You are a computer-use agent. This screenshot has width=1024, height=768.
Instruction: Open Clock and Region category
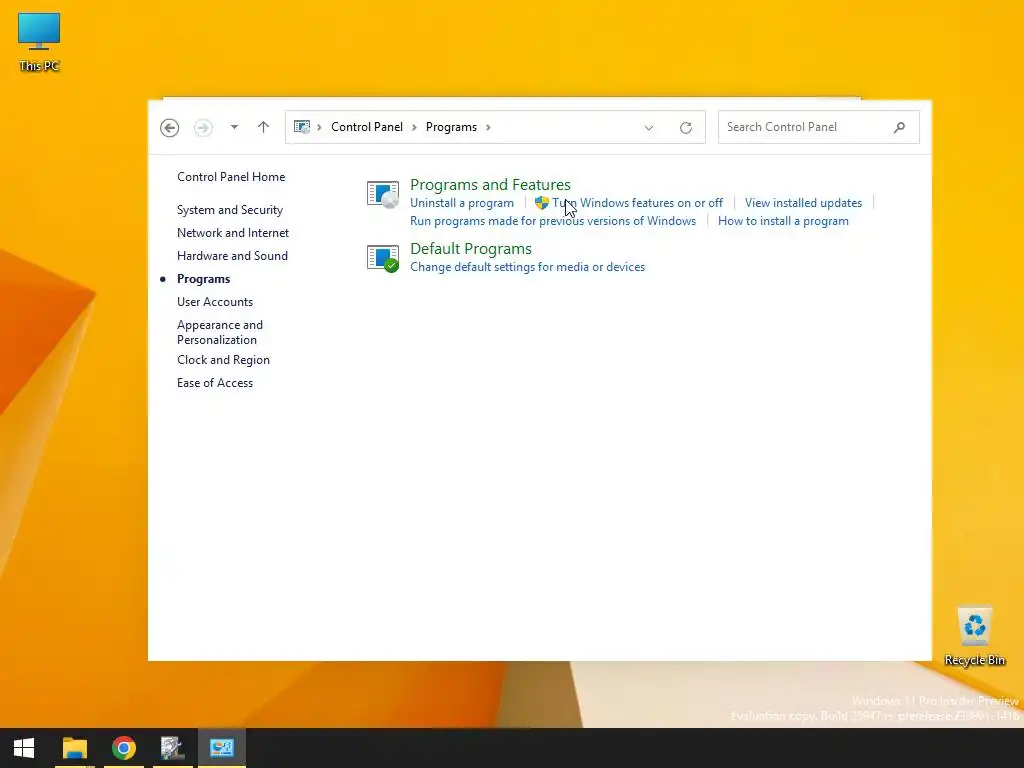(x=223, y=360)
